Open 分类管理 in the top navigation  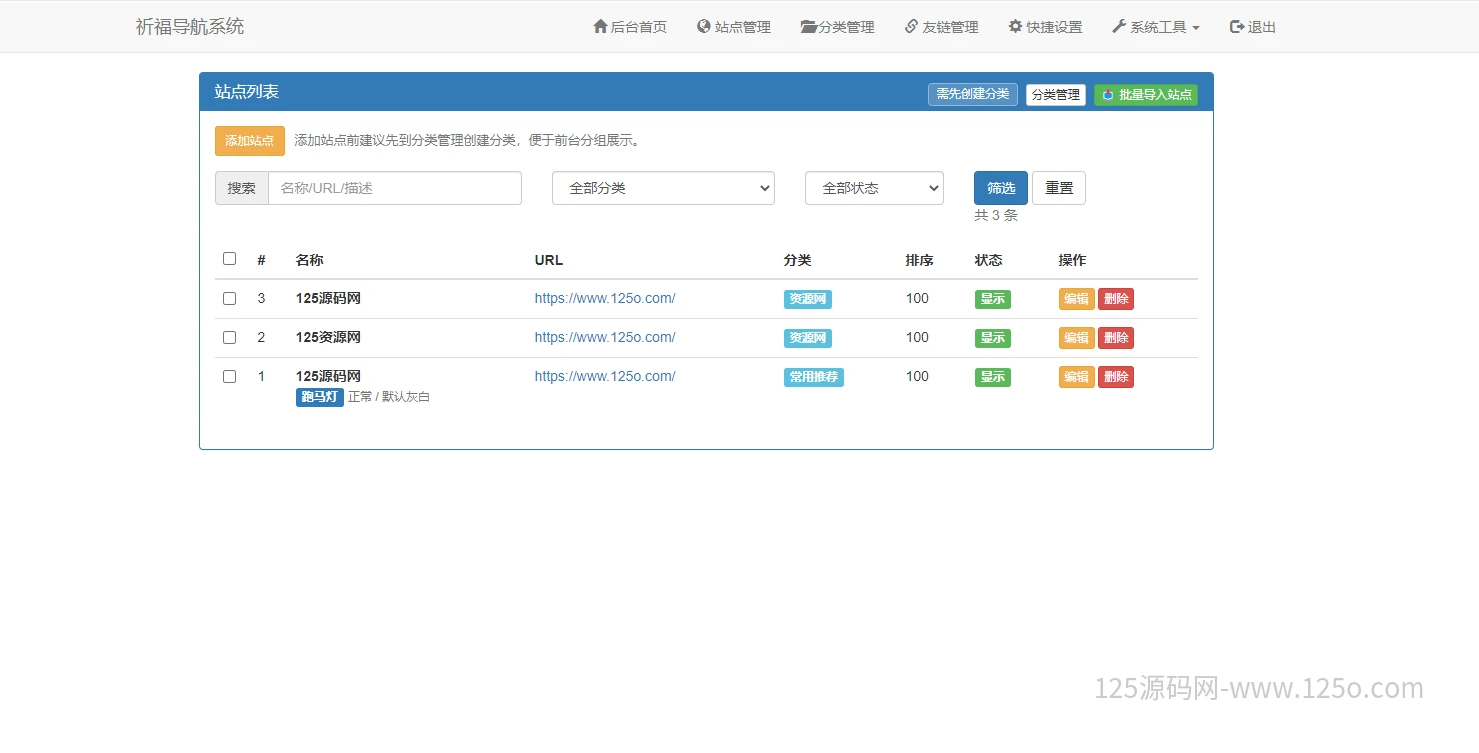tap(838, 27)
